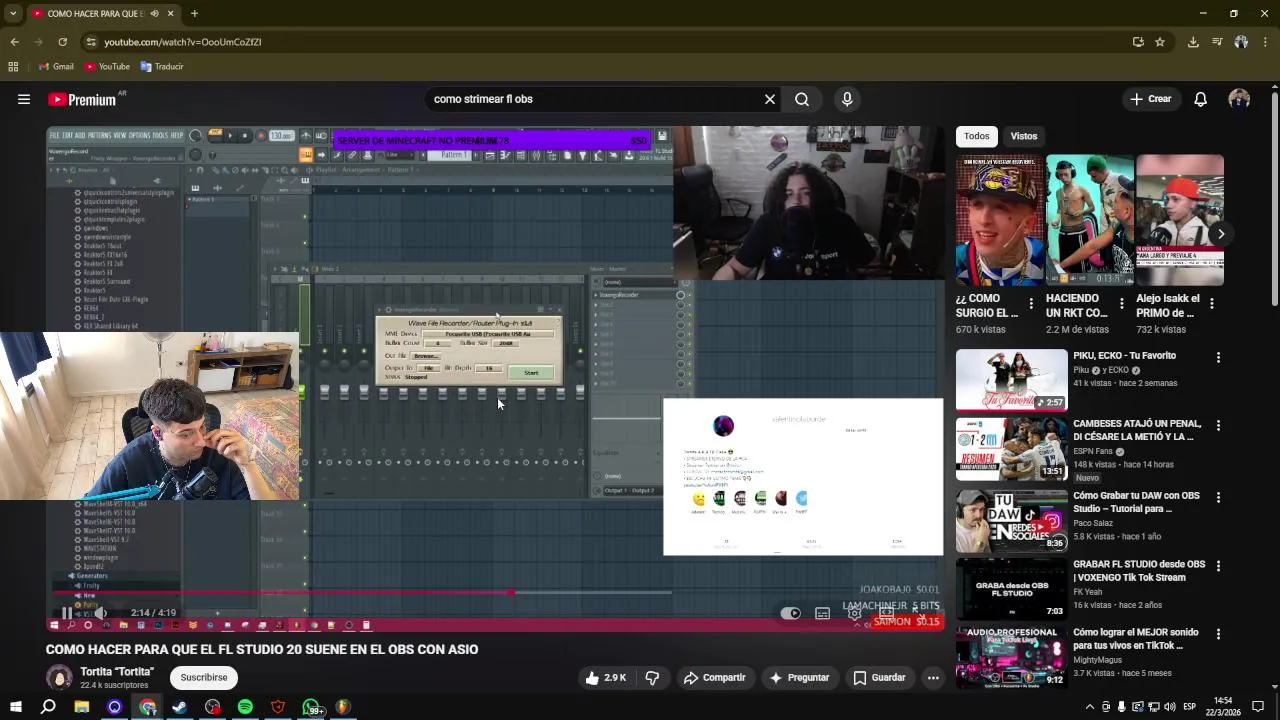Open the video player settings gear
Screen dimensions: 1280x720
854,613
